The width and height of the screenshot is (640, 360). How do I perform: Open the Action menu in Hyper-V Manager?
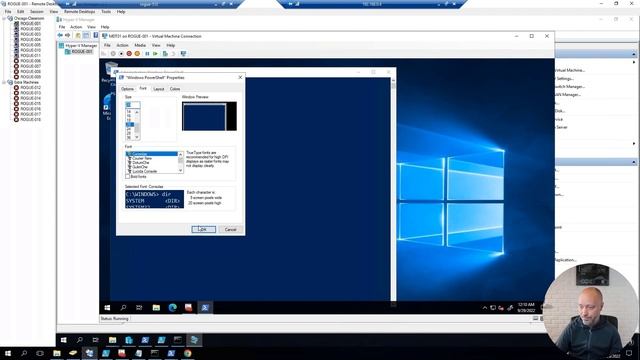[76, 27]
